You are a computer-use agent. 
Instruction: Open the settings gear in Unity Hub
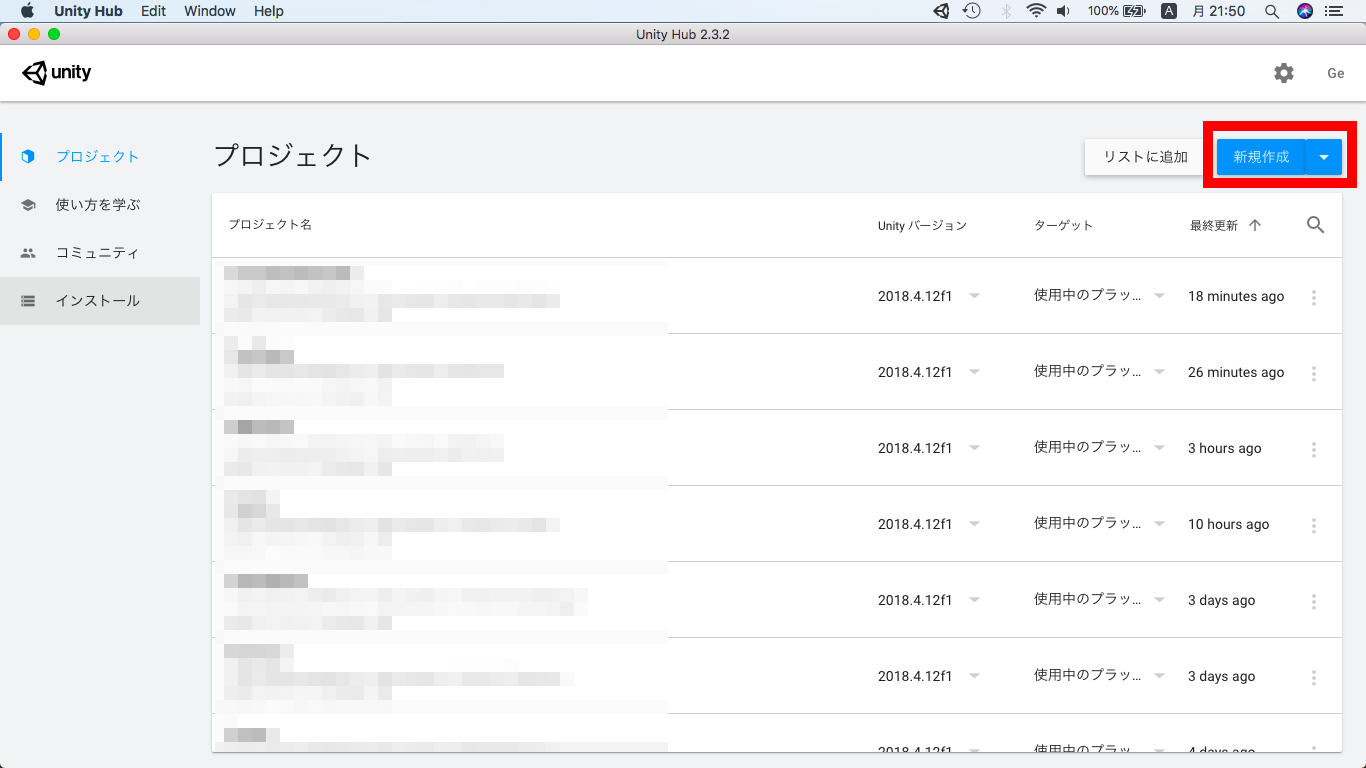point(1284,73)
